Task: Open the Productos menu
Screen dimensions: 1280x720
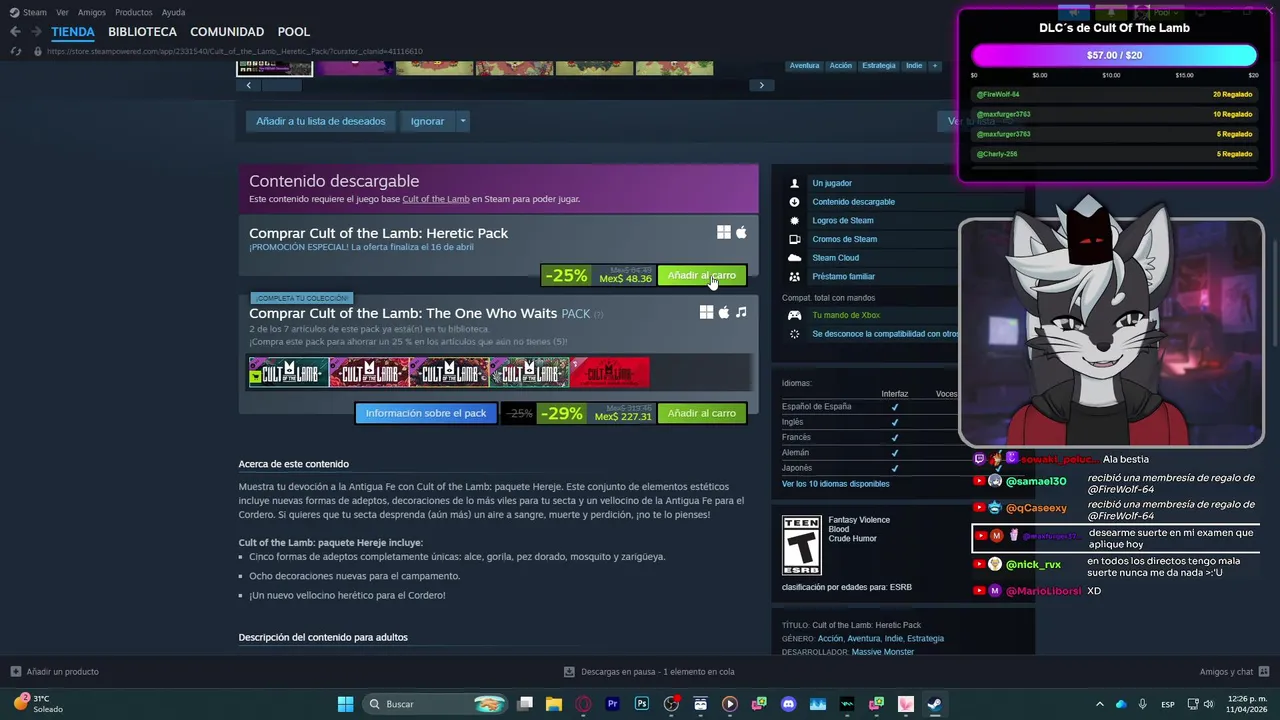Action: tap(134, 12)
